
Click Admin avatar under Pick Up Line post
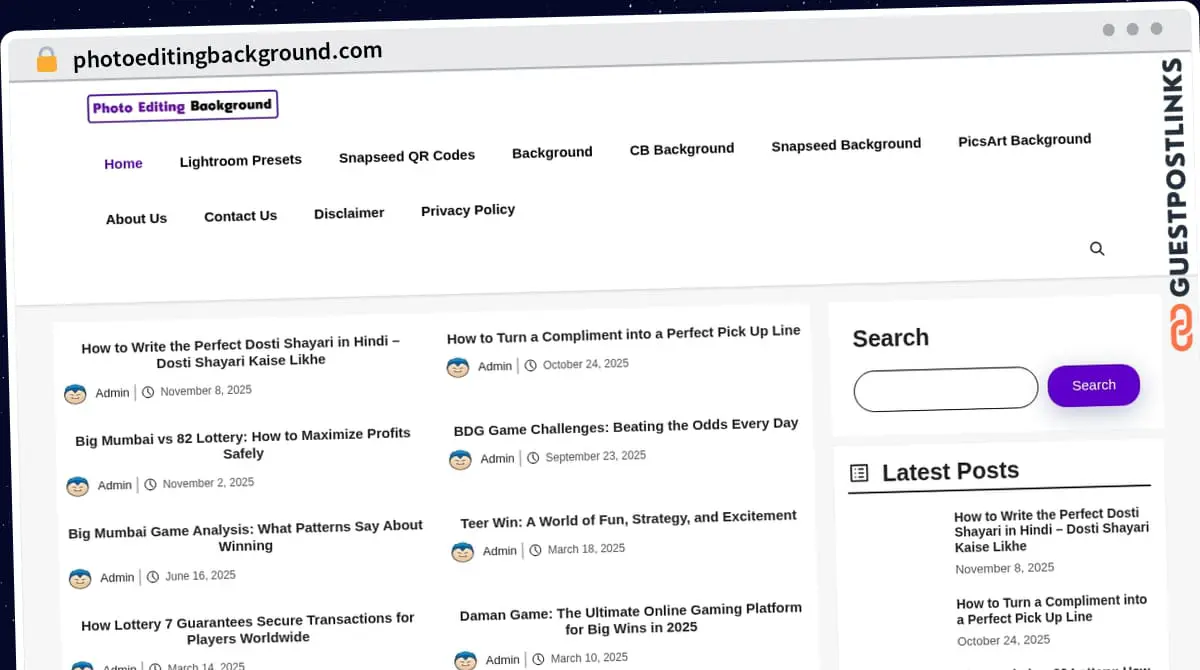click(x=458, y=367)
